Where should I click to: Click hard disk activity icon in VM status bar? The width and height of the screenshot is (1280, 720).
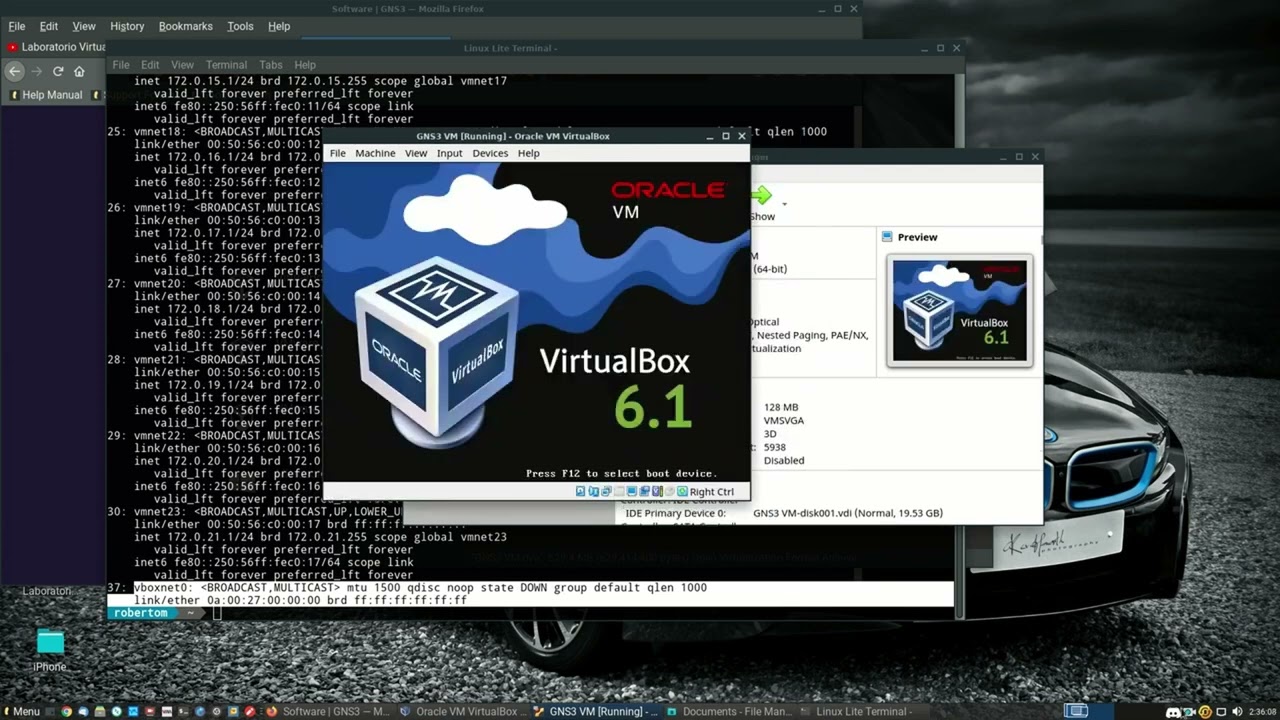click(581, 491)
